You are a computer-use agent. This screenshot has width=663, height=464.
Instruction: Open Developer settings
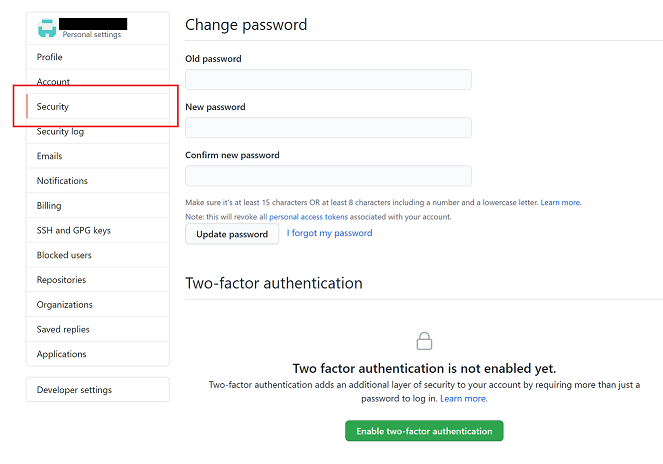tap(98, 390)
